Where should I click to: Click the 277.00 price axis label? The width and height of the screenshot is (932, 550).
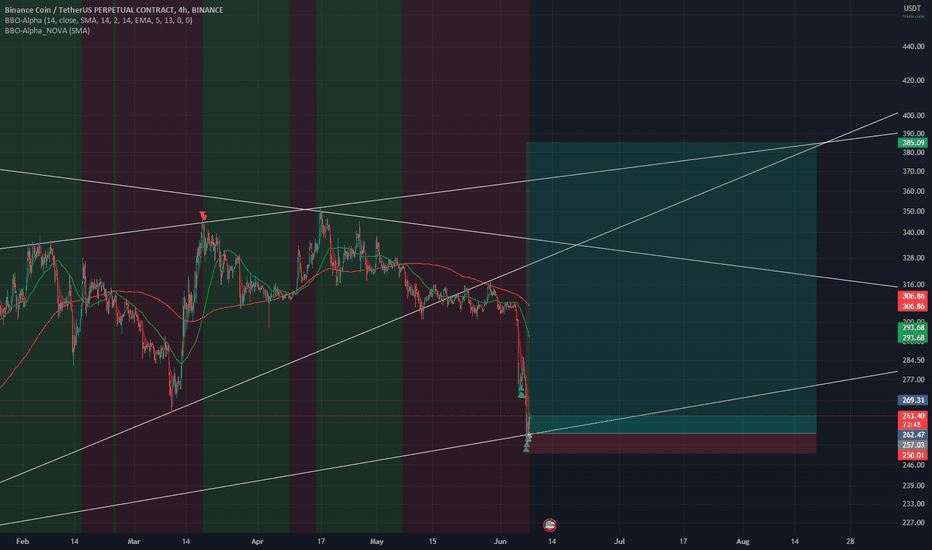coord(912,379)
